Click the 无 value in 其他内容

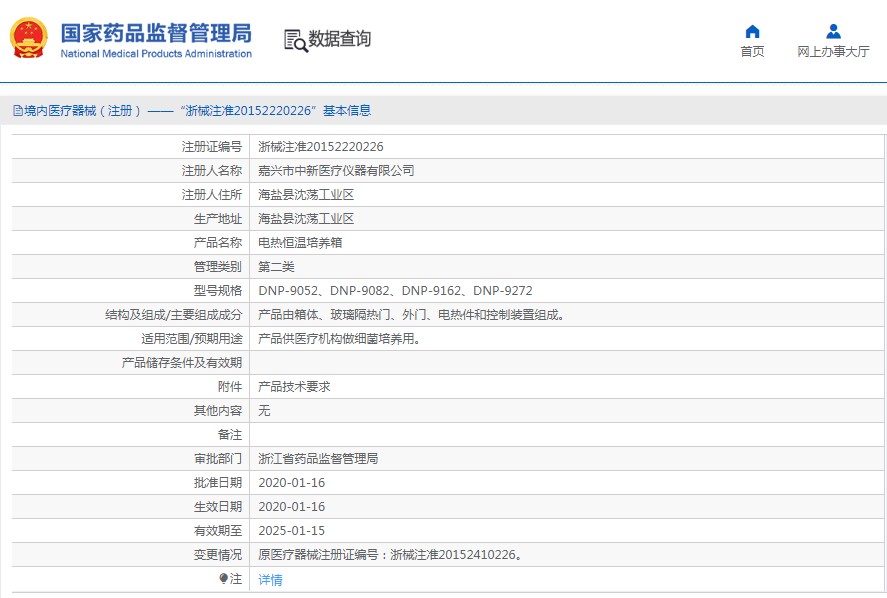coord(264,411)
